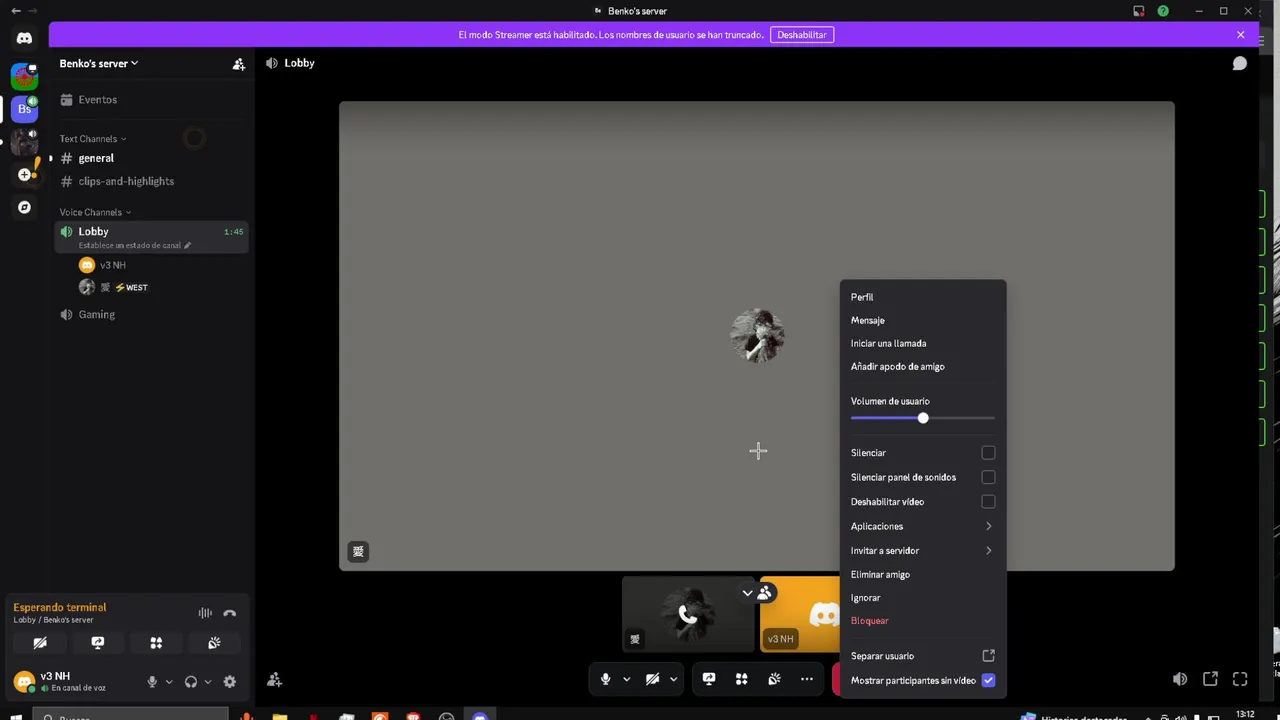The width and height of the screenshot is (1280, 720).
Task: Enter full screen call view
Action: (x=1240, y=679)
